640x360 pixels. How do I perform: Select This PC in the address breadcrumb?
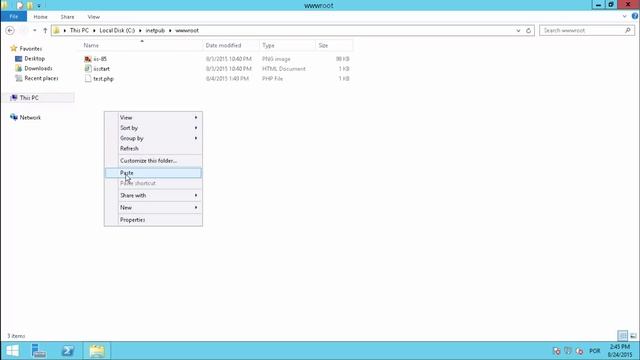79,31
